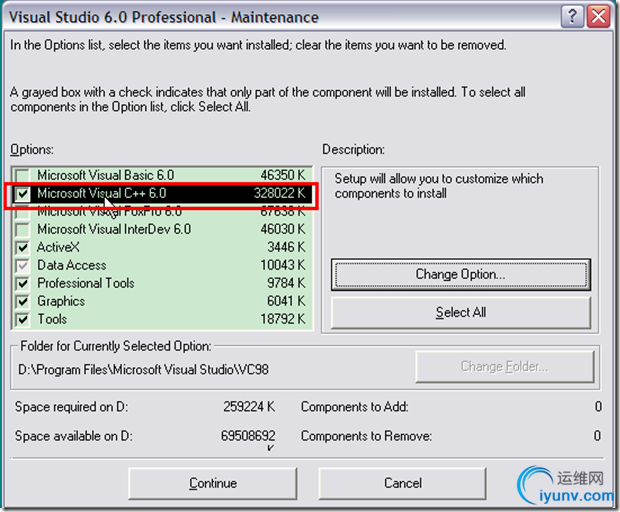Click the Options: list label

click(x=32, y=150)
